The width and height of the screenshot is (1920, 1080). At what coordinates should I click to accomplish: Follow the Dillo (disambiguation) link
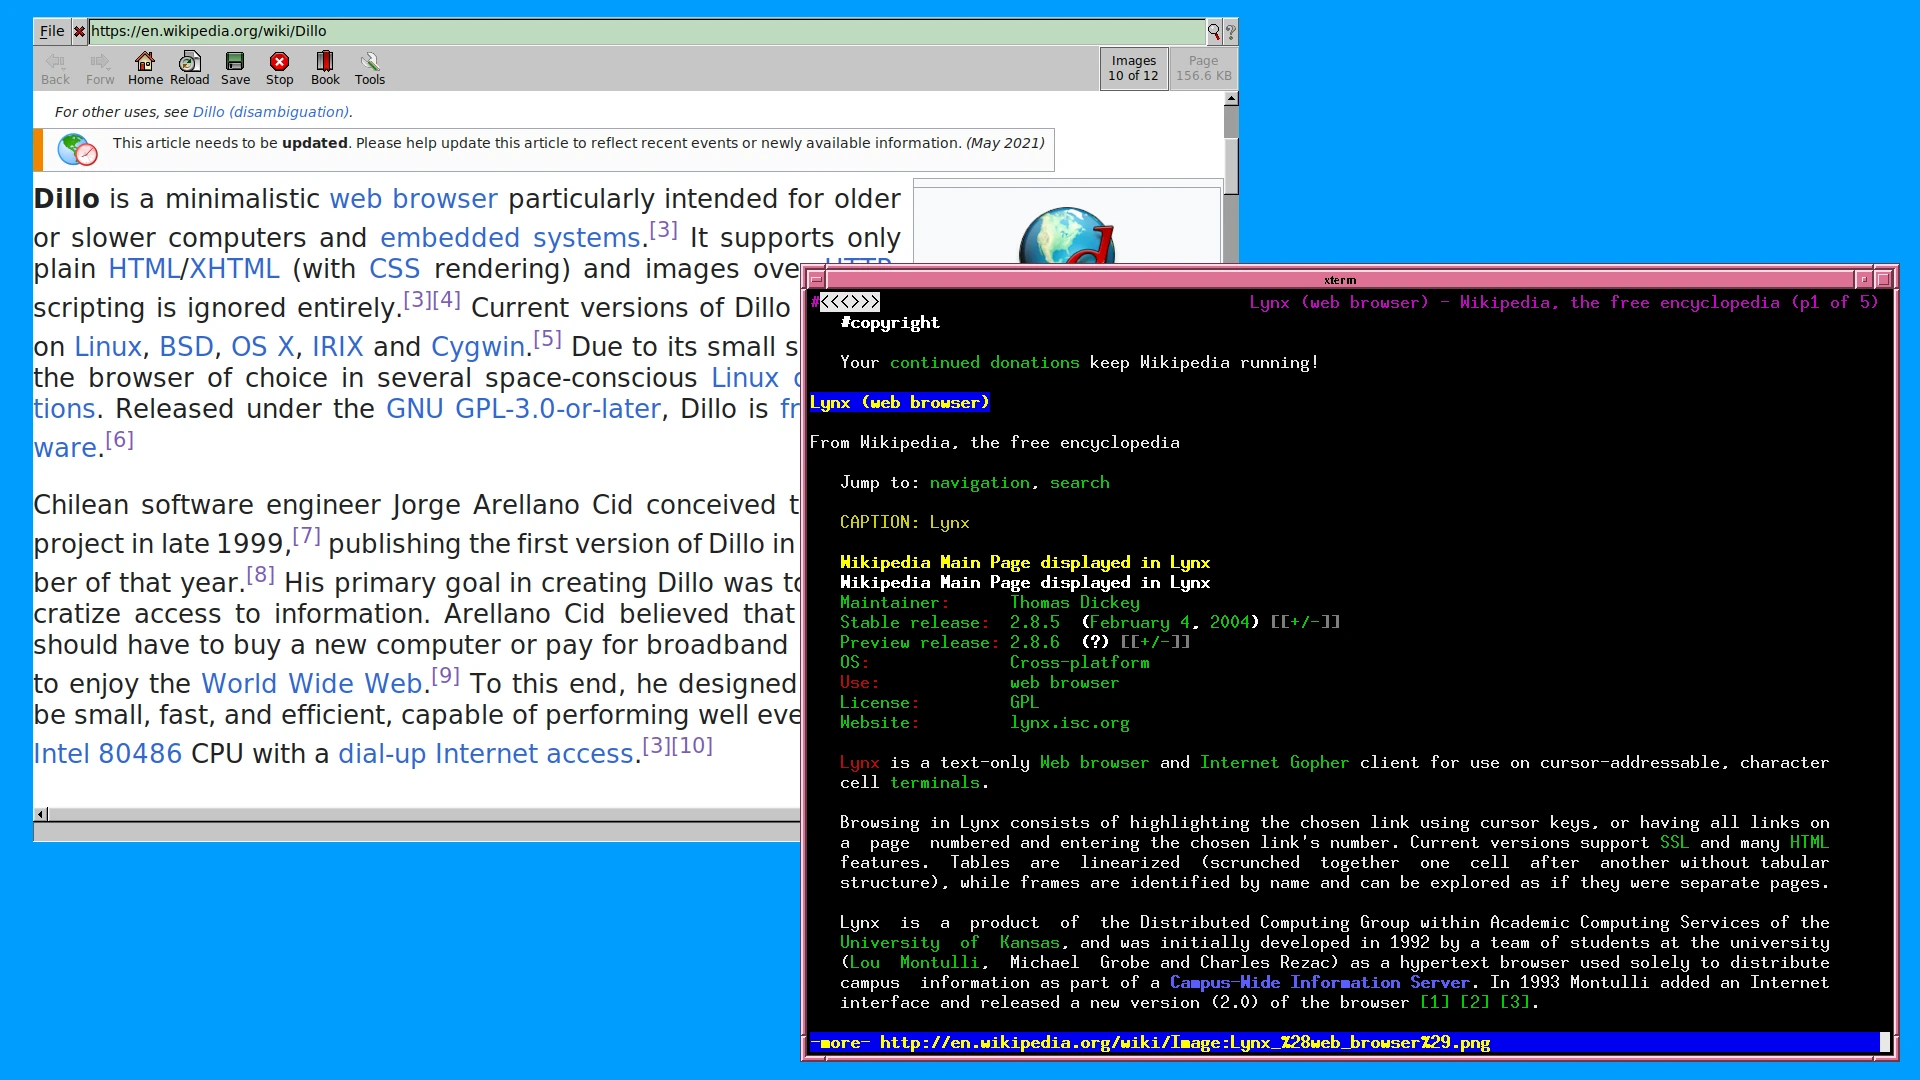[271, 112]
